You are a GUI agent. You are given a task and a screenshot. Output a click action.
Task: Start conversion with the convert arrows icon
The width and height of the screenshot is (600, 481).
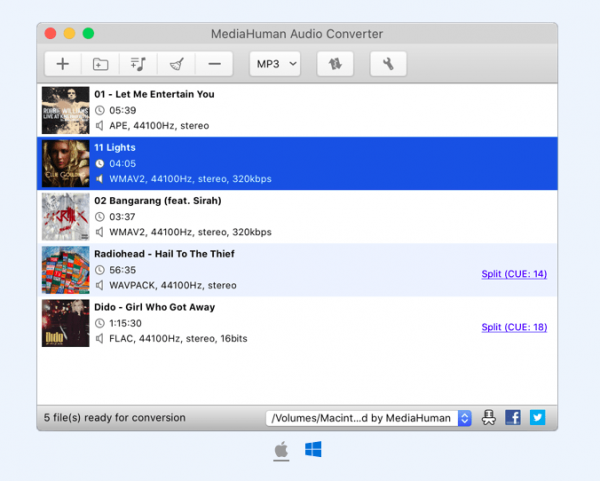335,64
